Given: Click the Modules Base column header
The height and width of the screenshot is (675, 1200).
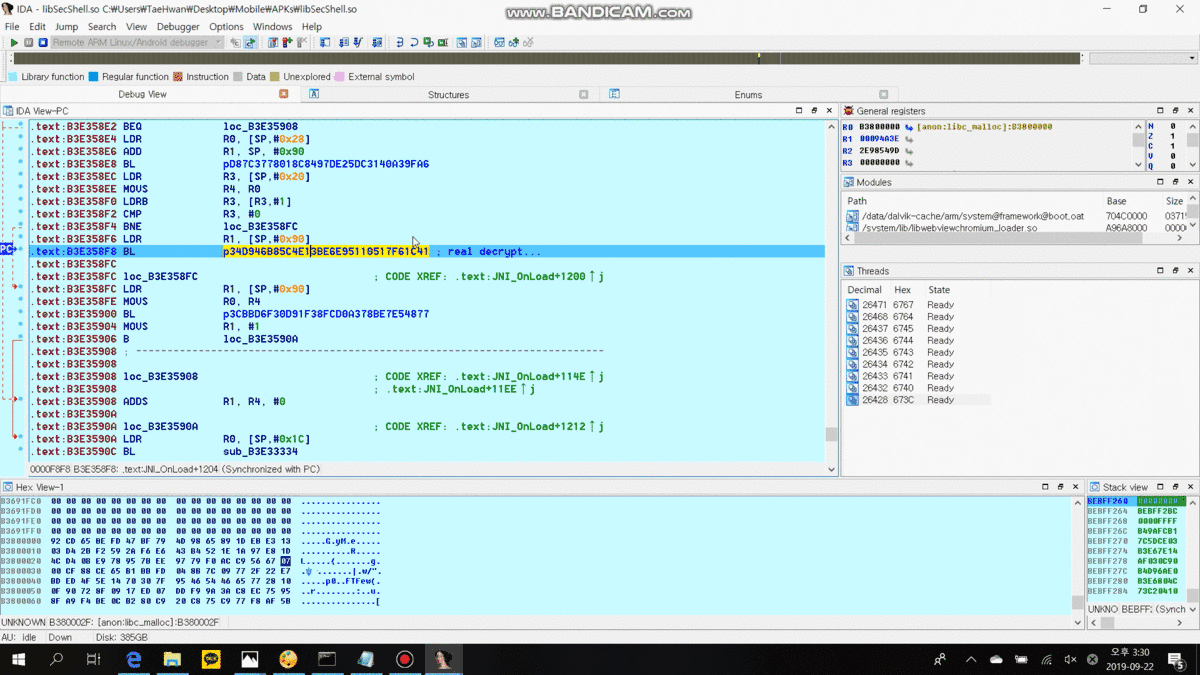Looking at the screenshot, I should click(1116, 201).
